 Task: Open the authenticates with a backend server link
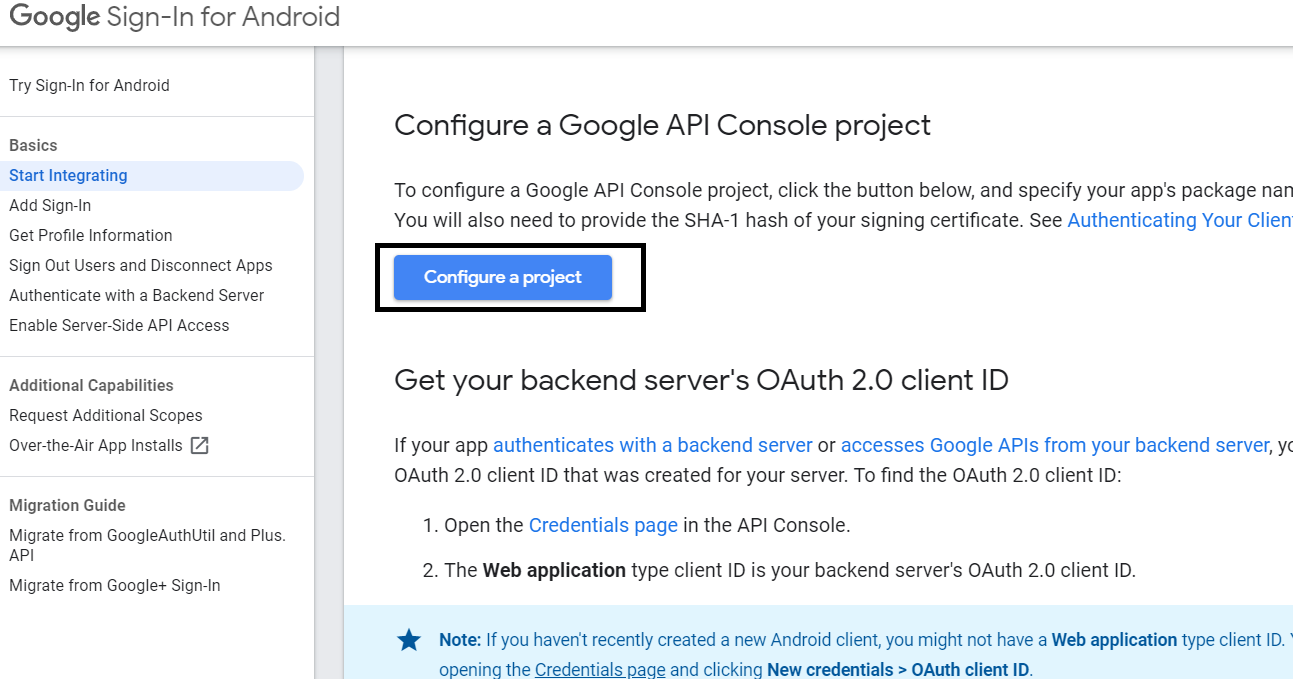pos(652,444)
